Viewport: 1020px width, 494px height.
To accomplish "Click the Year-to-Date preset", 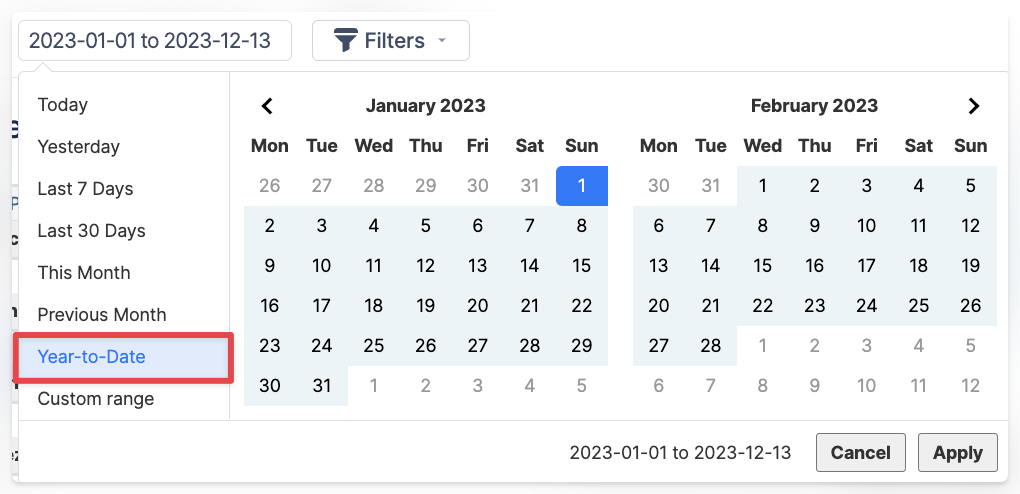I will click(x=92, y=357).
